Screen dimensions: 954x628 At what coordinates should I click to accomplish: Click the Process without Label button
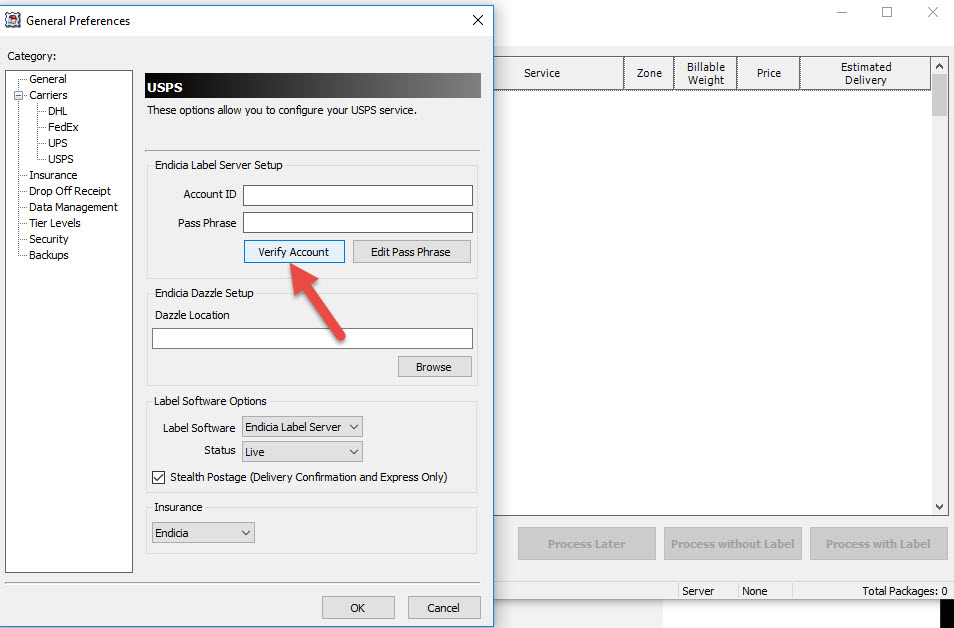[733, 544]
